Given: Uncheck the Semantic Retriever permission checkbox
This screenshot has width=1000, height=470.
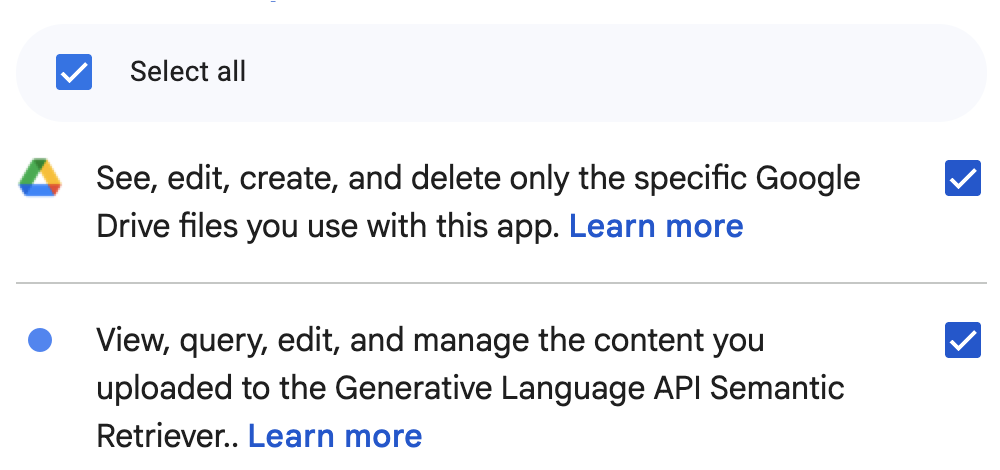Looking at the screenshot, I should (x=962, y=340).
